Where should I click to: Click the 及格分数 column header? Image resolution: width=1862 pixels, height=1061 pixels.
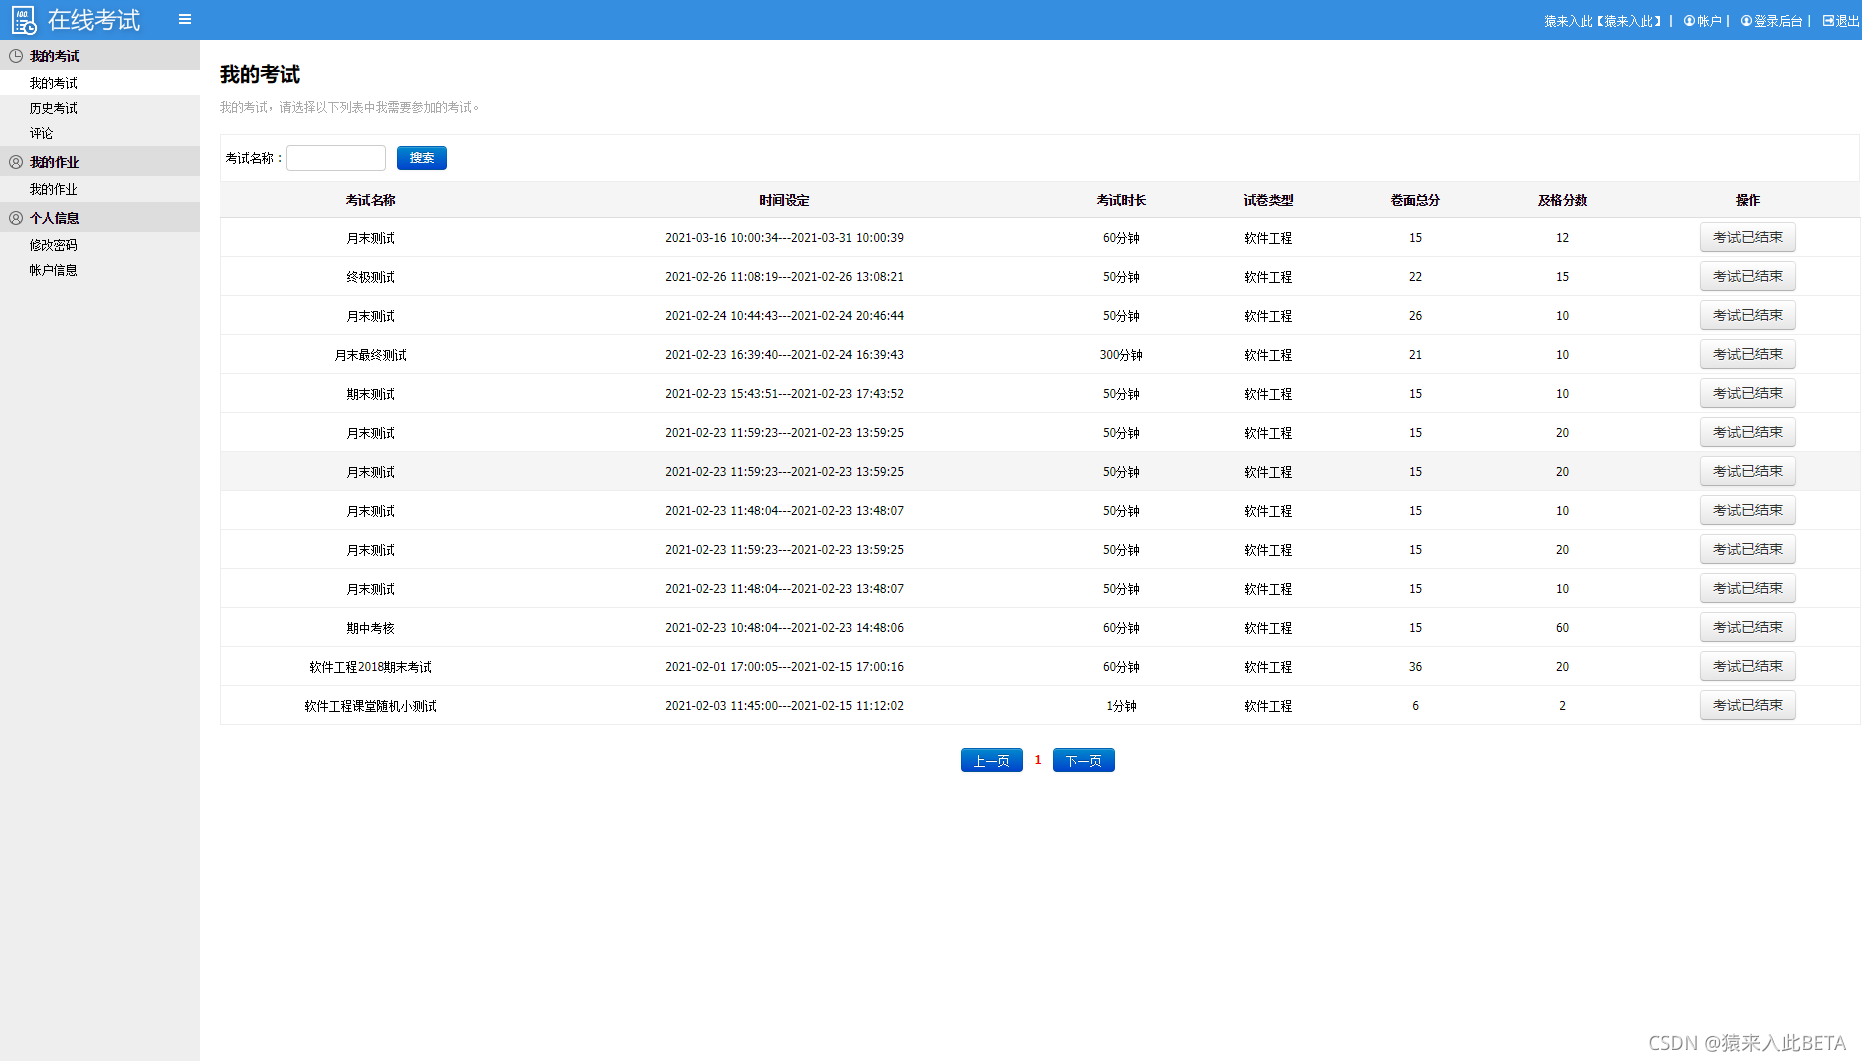tap(1562, 200)
